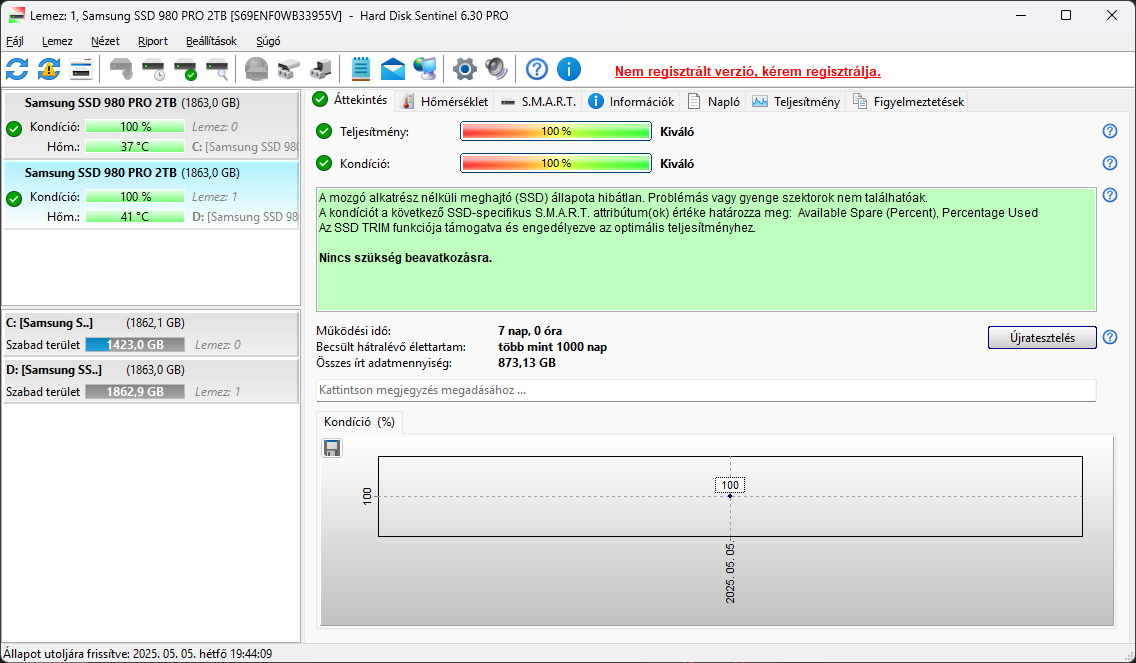Click the 1423,0 GB free space bar
The width and height of the screenshot is (1136, 663).
[x=135, y=345]
